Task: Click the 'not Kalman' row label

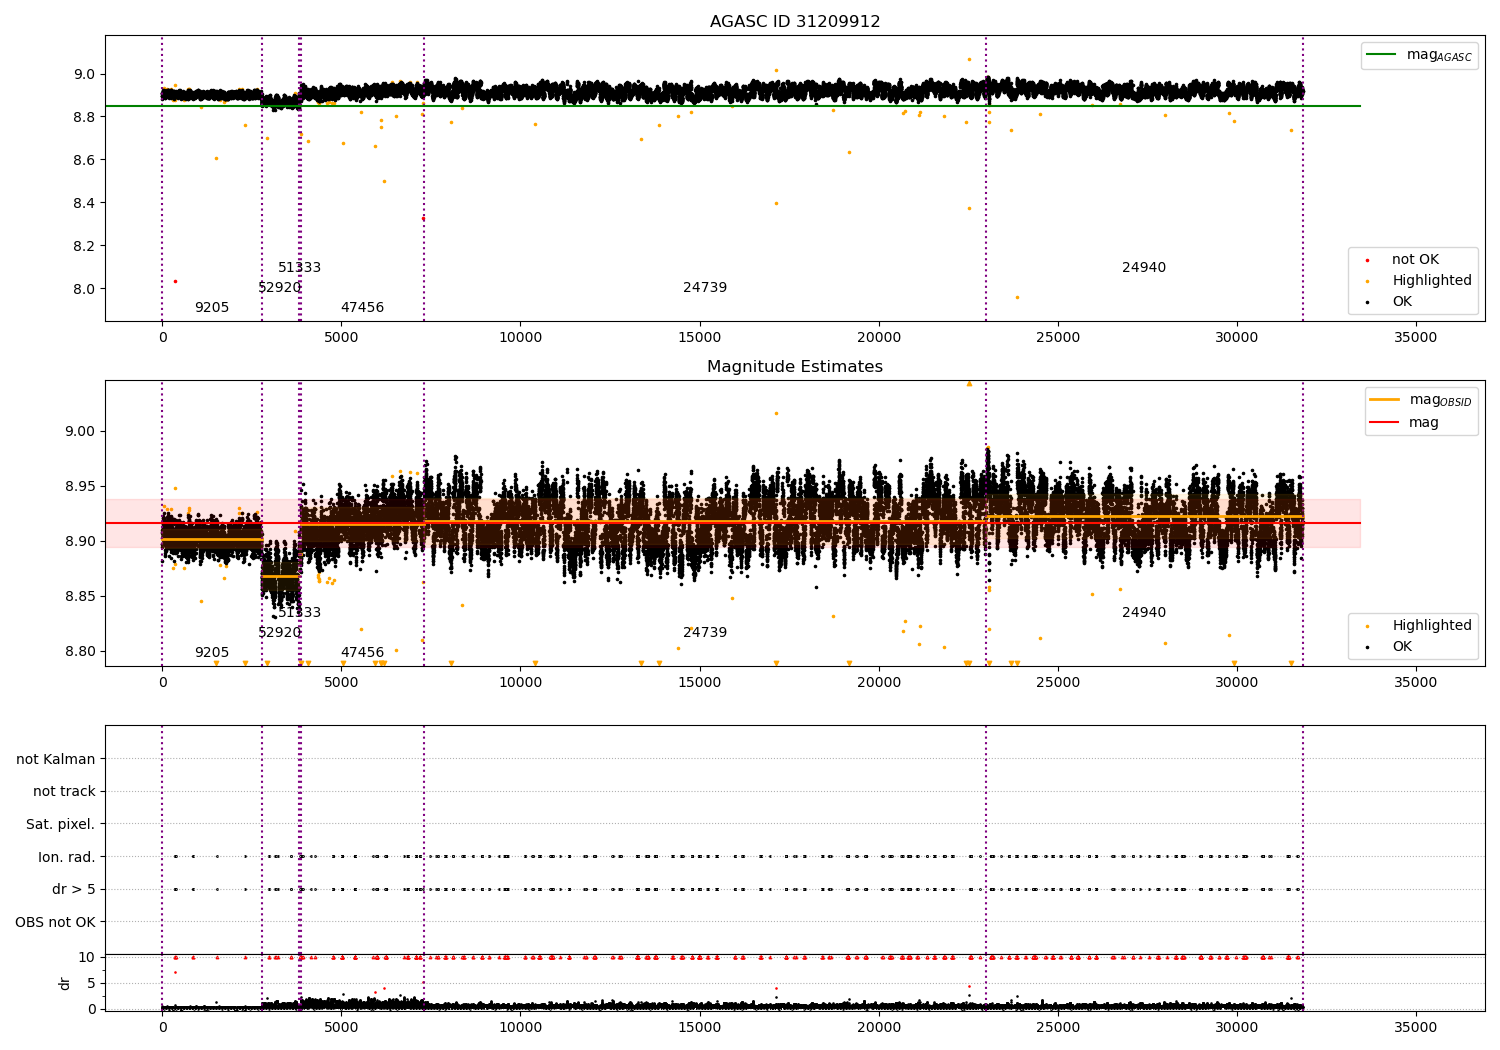Action: coord(56,759)
